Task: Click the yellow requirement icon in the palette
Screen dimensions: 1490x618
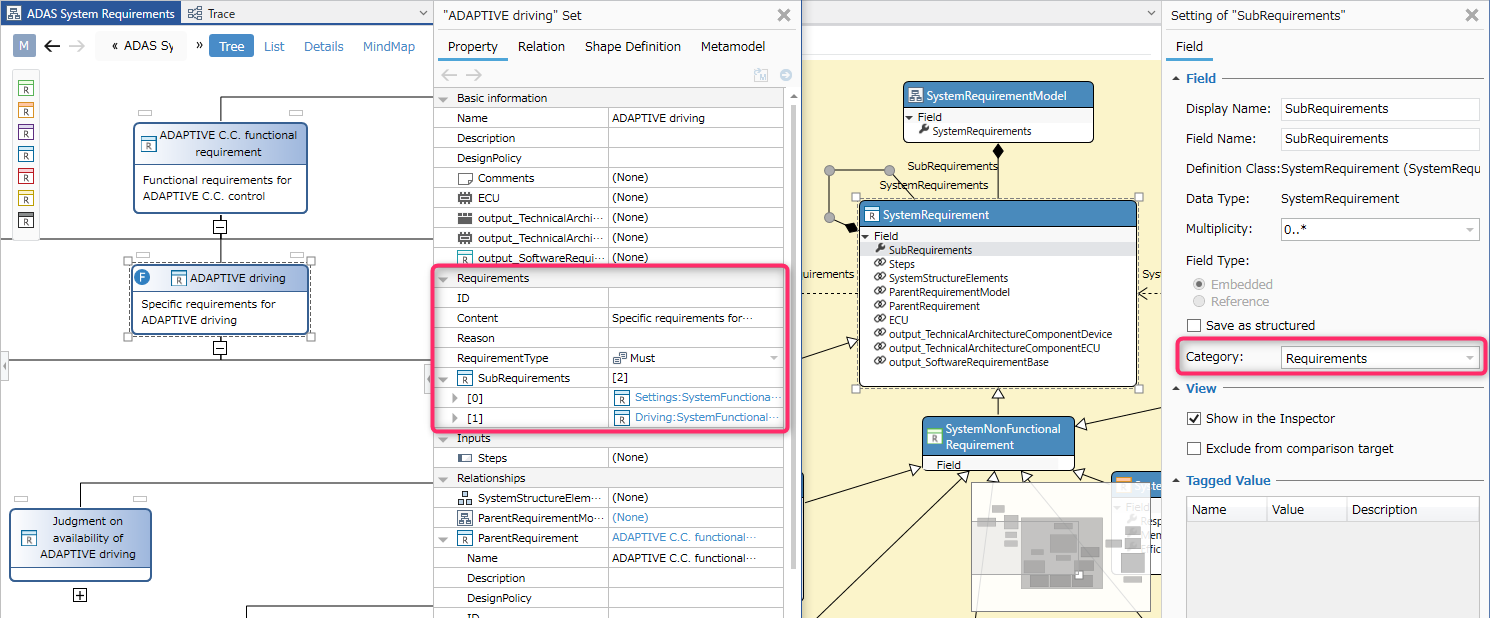Action: pos(27,198)
